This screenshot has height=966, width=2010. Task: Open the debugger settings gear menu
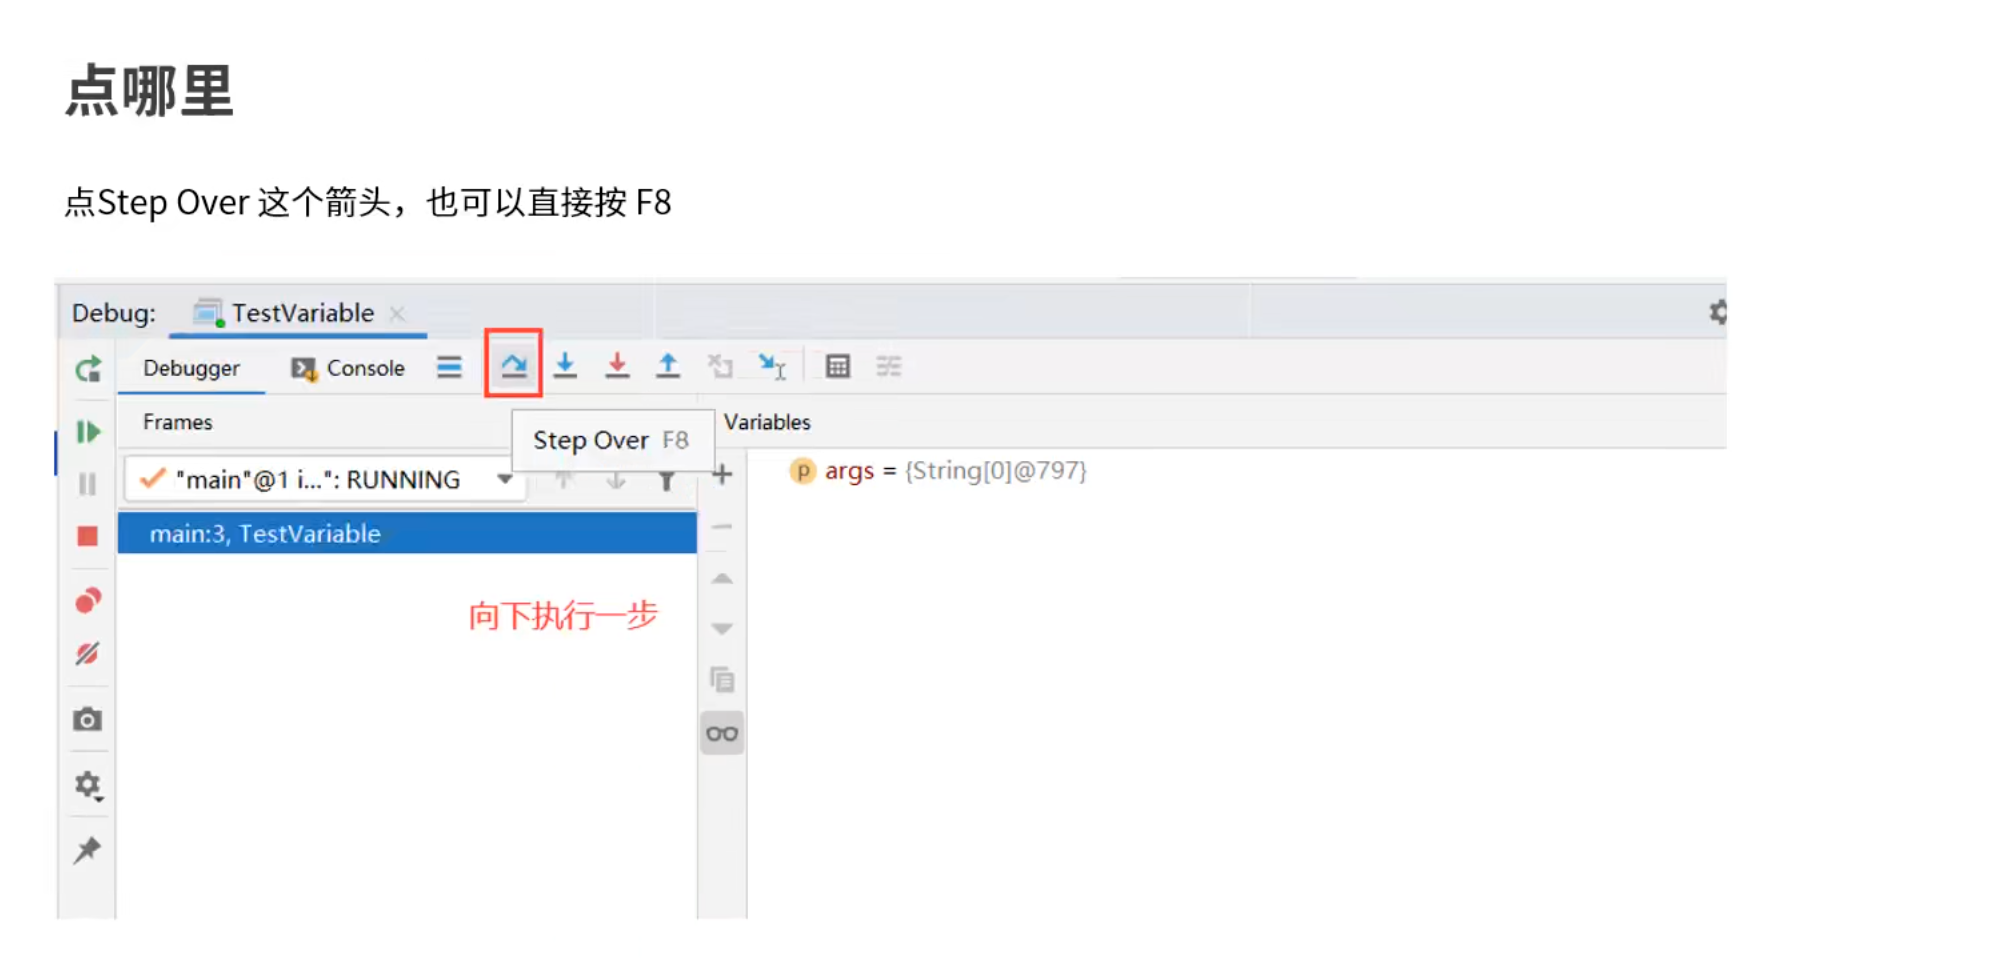(x=88, y=785)
